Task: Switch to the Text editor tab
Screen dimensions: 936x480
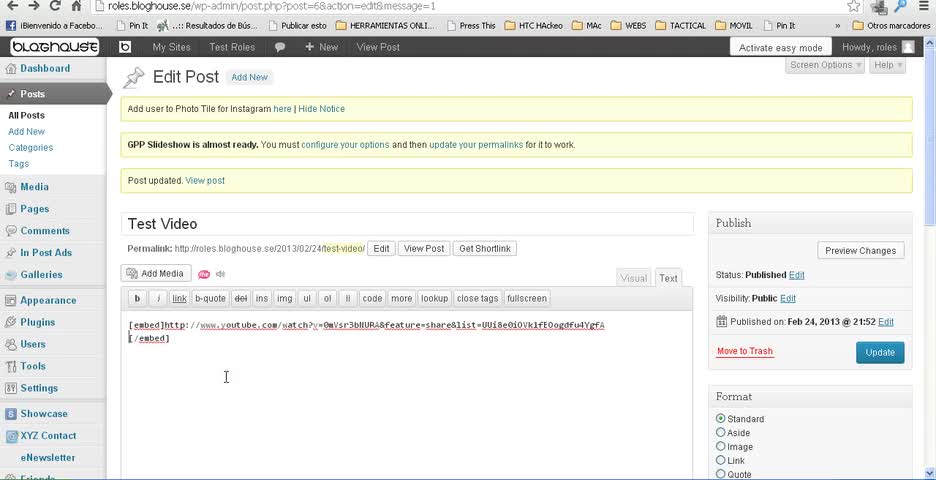Action: coord(668,278)
